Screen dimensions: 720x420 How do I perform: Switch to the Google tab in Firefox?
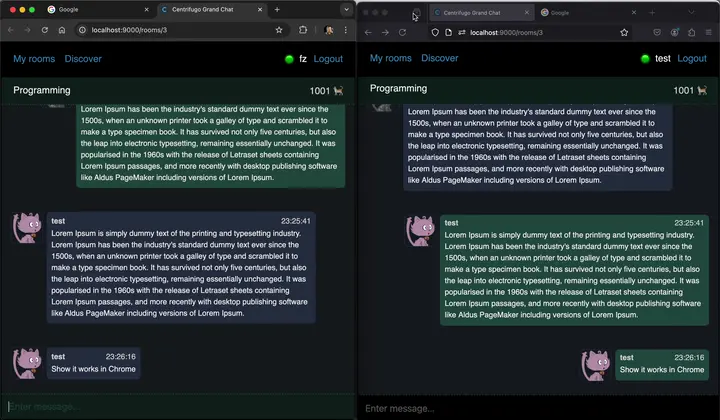click(589, 13)
